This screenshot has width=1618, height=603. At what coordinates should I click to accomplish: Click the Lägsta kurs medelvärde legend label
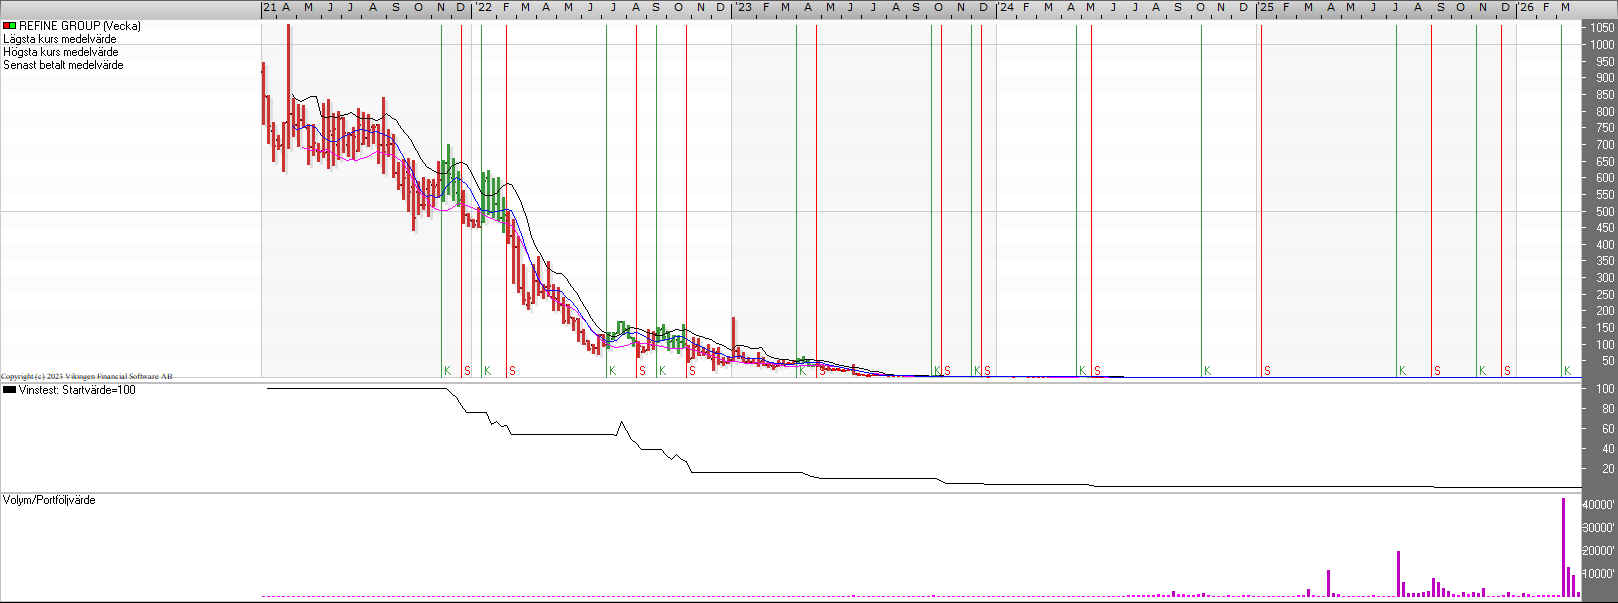point(59,39)
